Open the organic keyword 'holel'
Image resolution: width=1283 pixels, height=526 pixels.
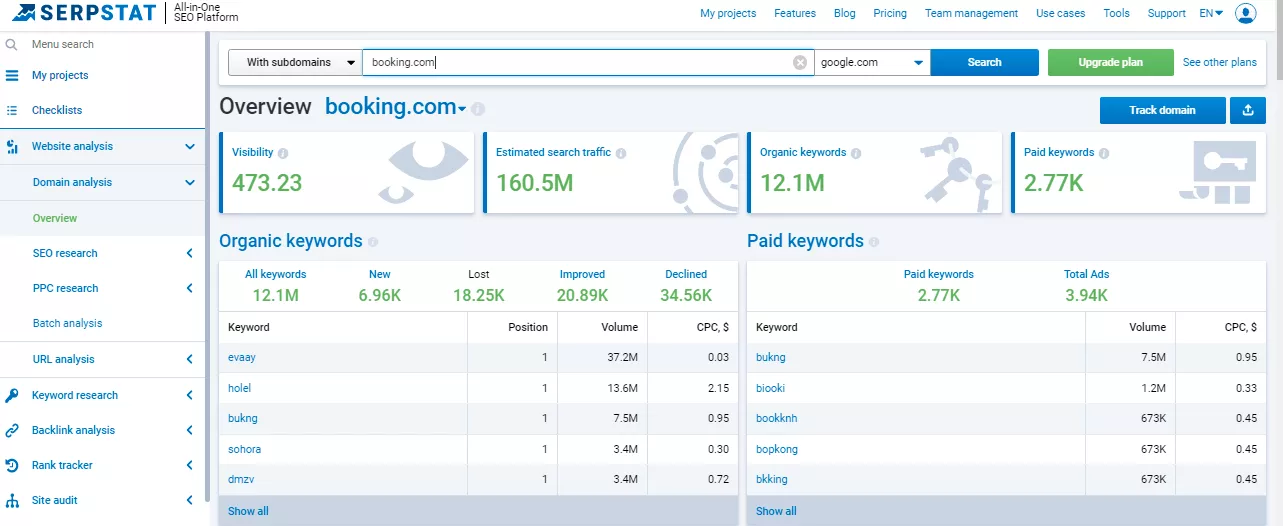click(240, 388)
